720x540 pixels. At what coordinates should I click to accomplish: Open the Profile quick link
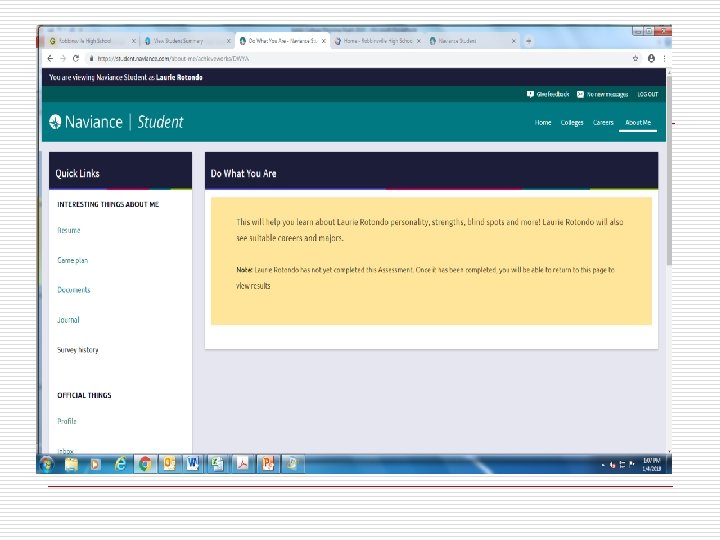[x=67, y=421]
